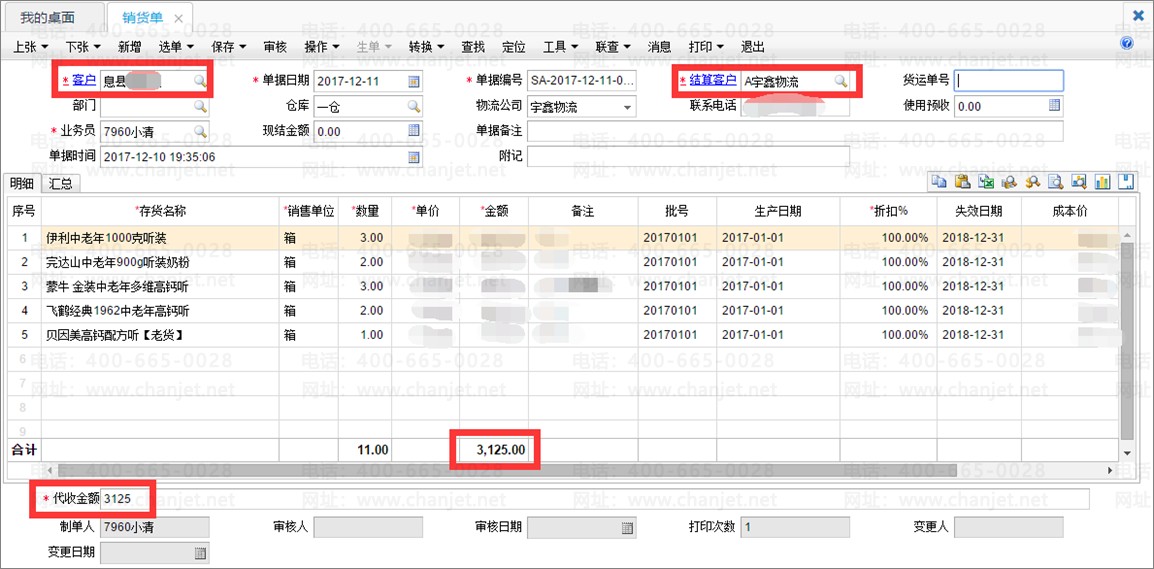Select row 伊利中老年1000克听装
1154x569 pixels.
coord(564,238)
